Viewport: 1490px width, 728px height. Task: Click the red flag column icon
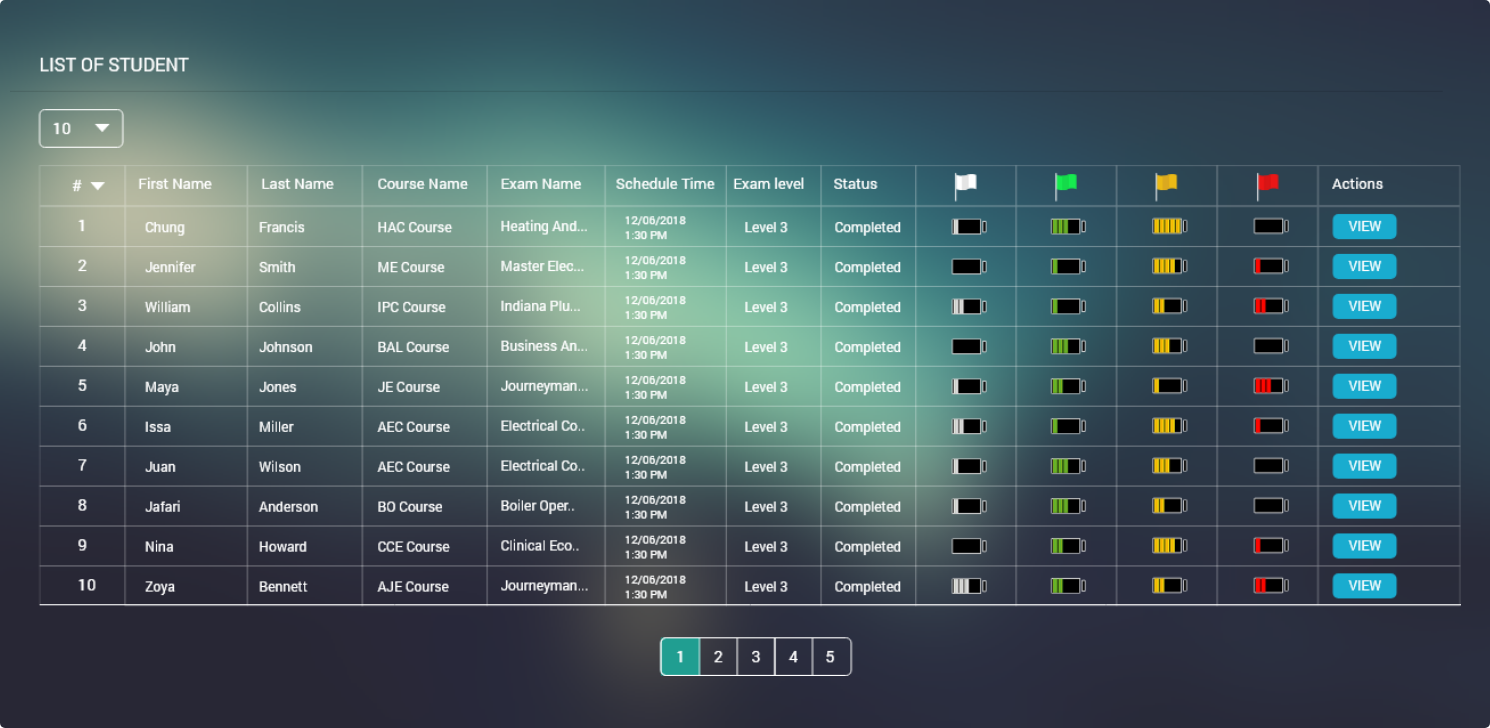[x=1268, y=184]
